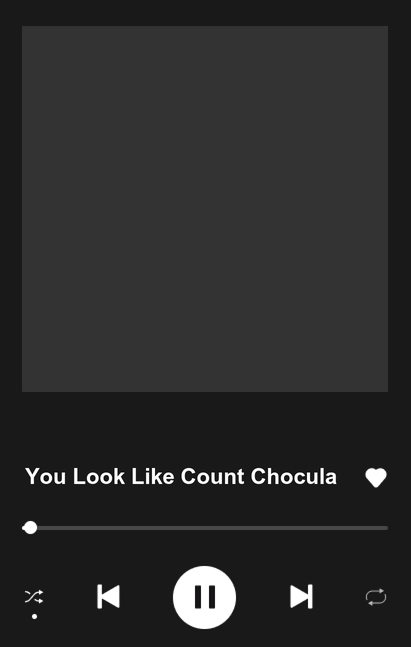Click the skip-back icon left of pause
The image size is (411, 647).
[x=109, y=596]
